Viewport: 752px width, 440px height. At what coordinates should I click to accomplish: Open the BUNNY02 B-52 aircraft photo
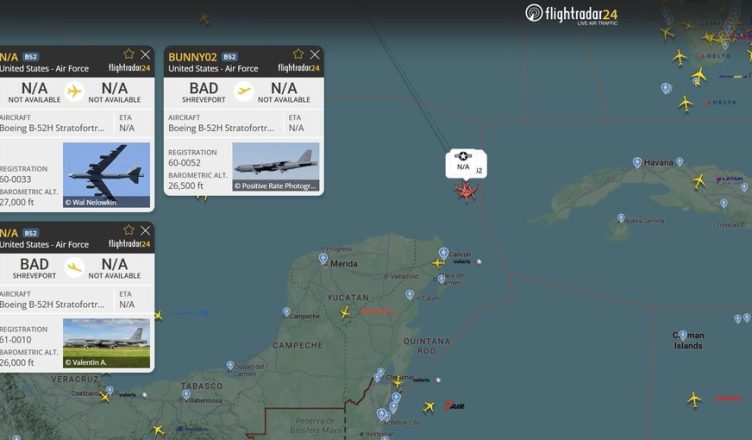click(276, 166)
